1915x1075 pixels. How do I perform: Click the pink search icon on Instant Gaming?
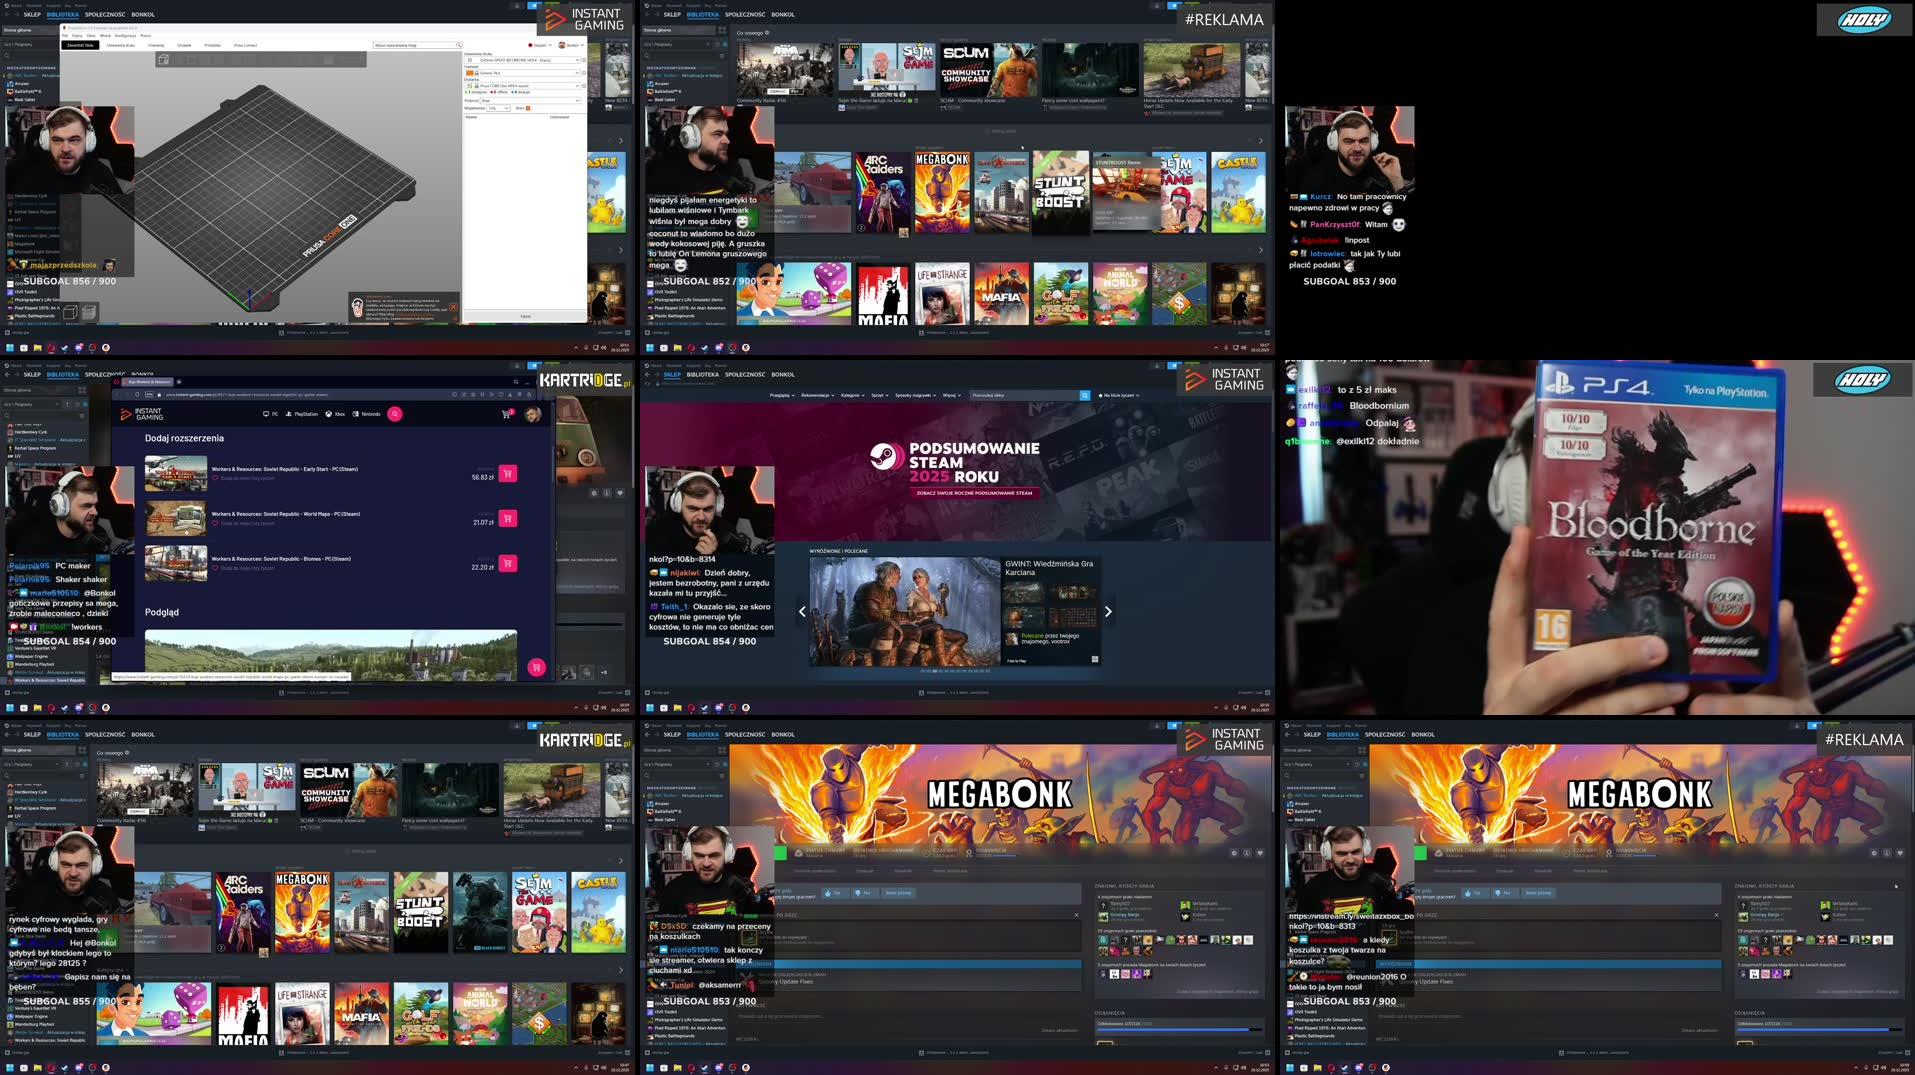pos(394,414)
